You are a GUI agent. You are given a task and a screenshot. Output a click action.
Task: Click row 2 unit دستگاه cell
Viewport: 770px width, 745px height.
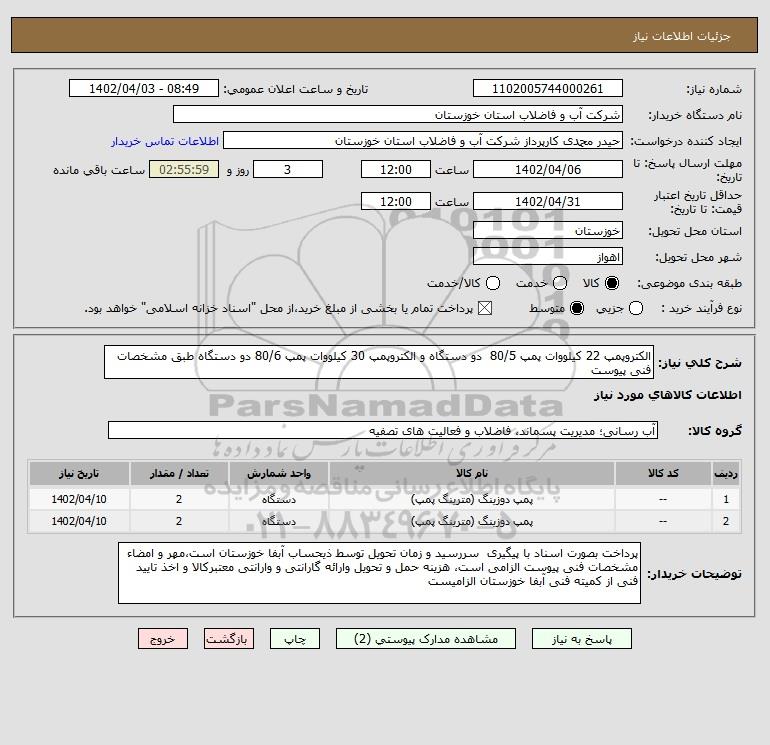pyautogui.click(x=278, y=522)
